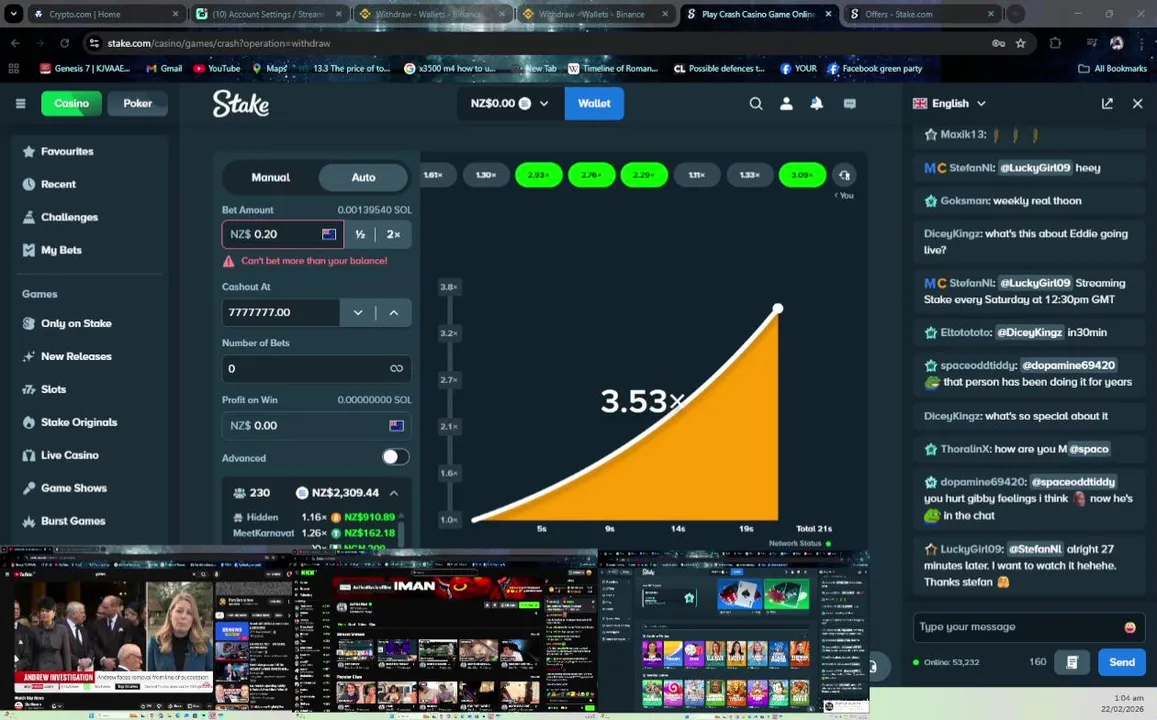Click the 2.93× crash history pill
1157x720 pixels.
point(539,175)
